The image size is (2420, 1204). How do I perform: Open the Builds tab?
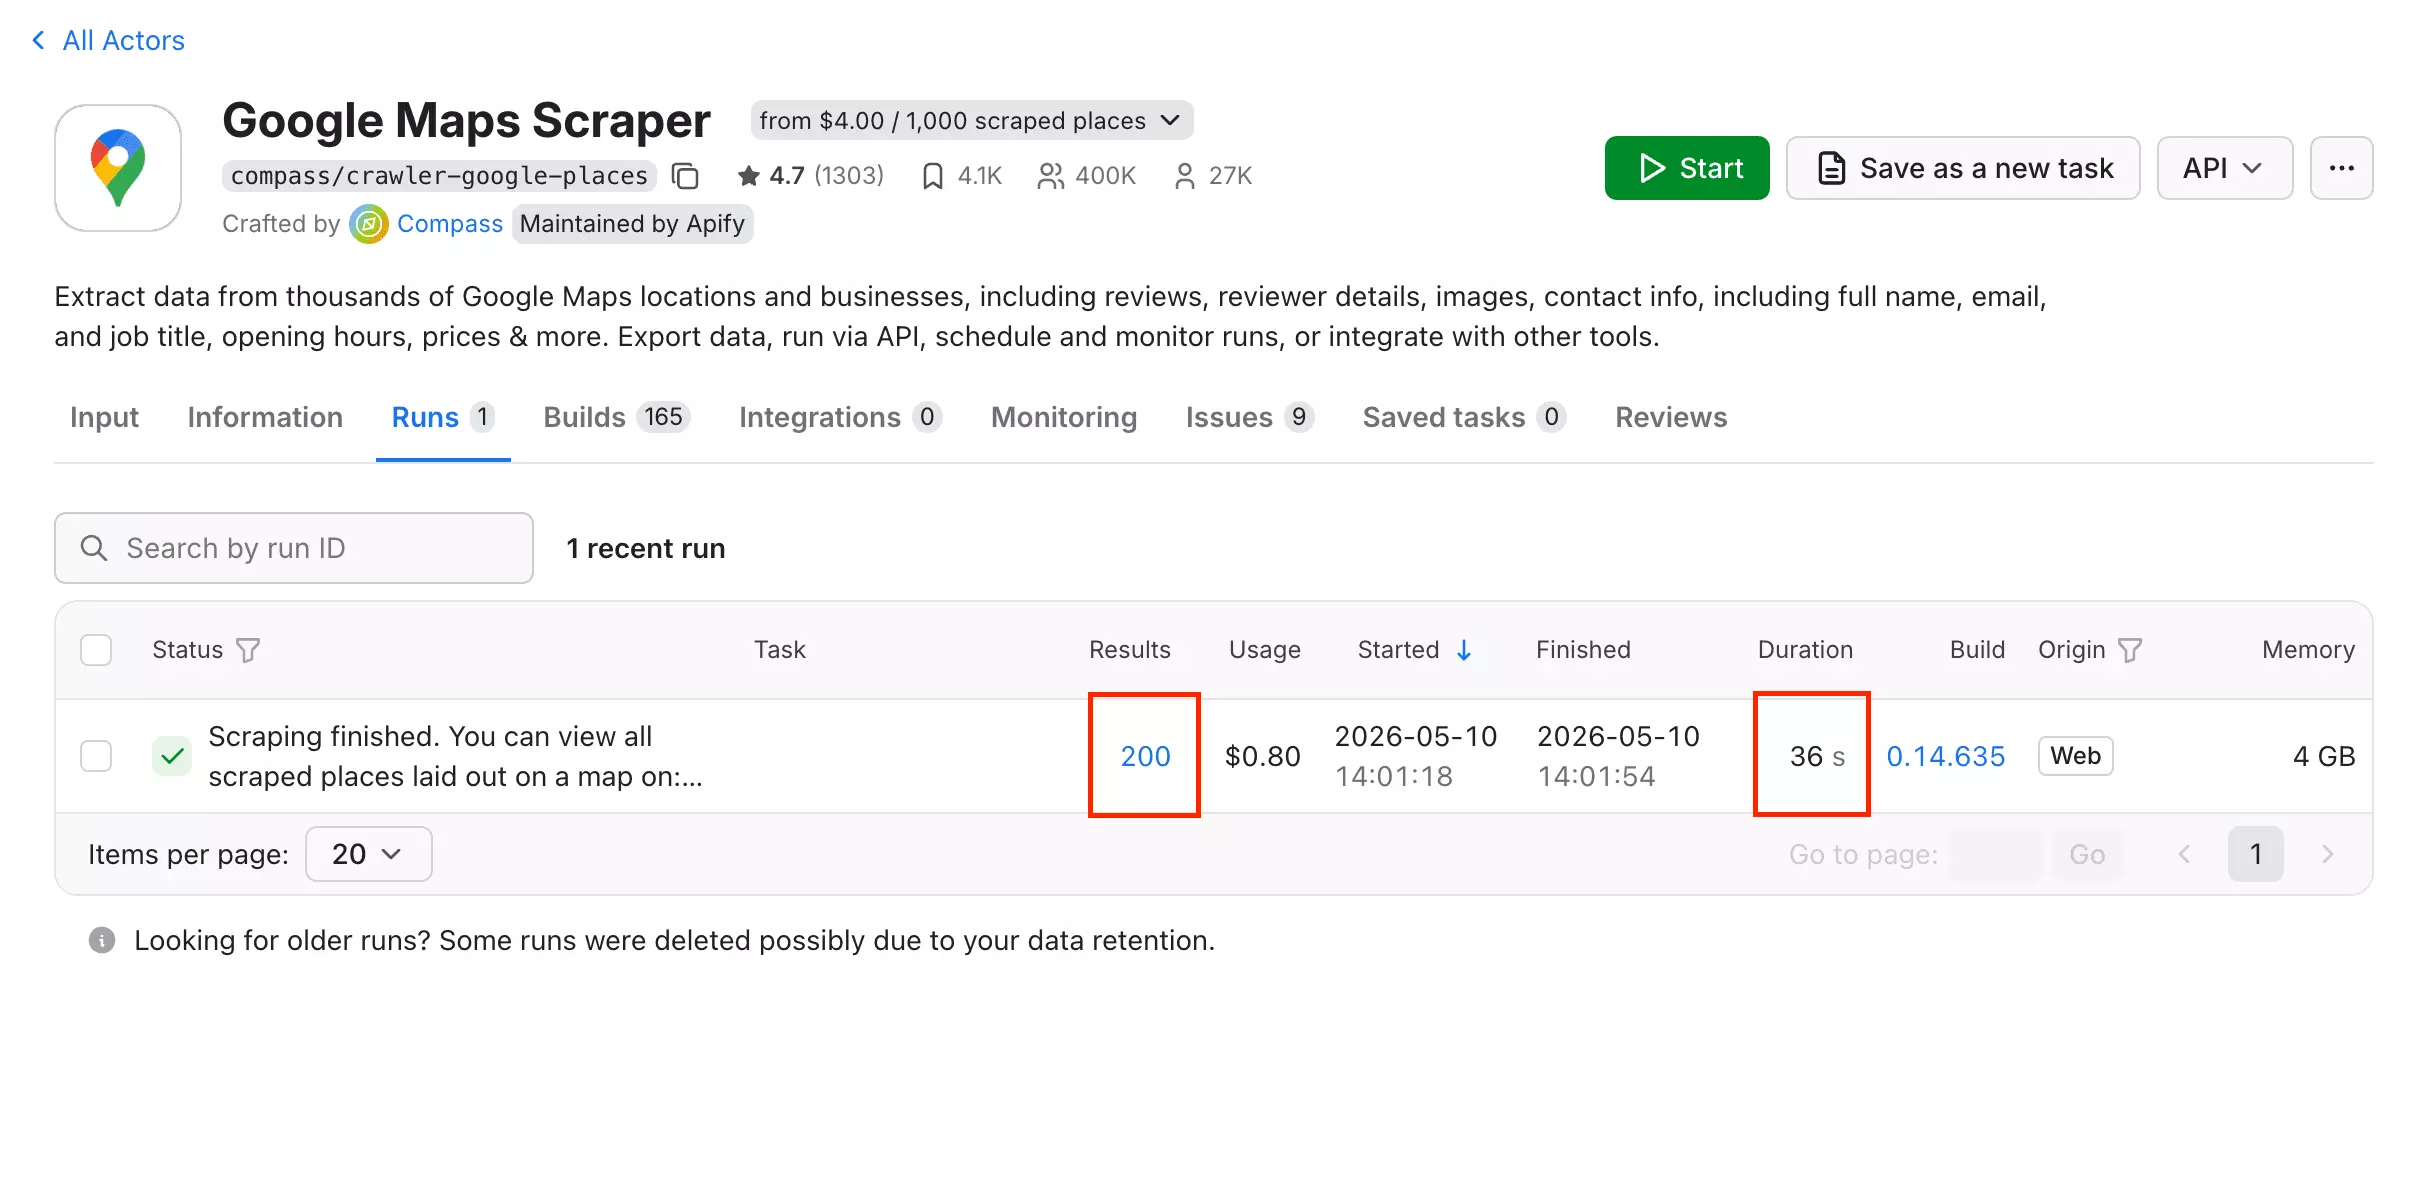(616, 417)
